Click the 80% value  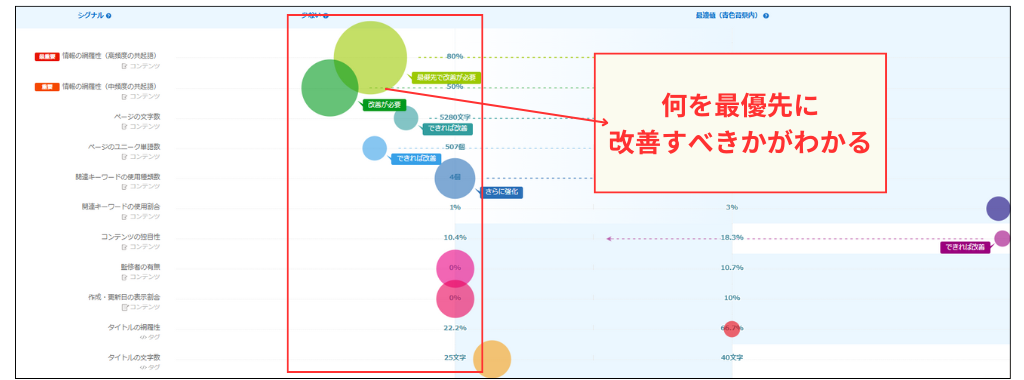click(x=455, y=56)
